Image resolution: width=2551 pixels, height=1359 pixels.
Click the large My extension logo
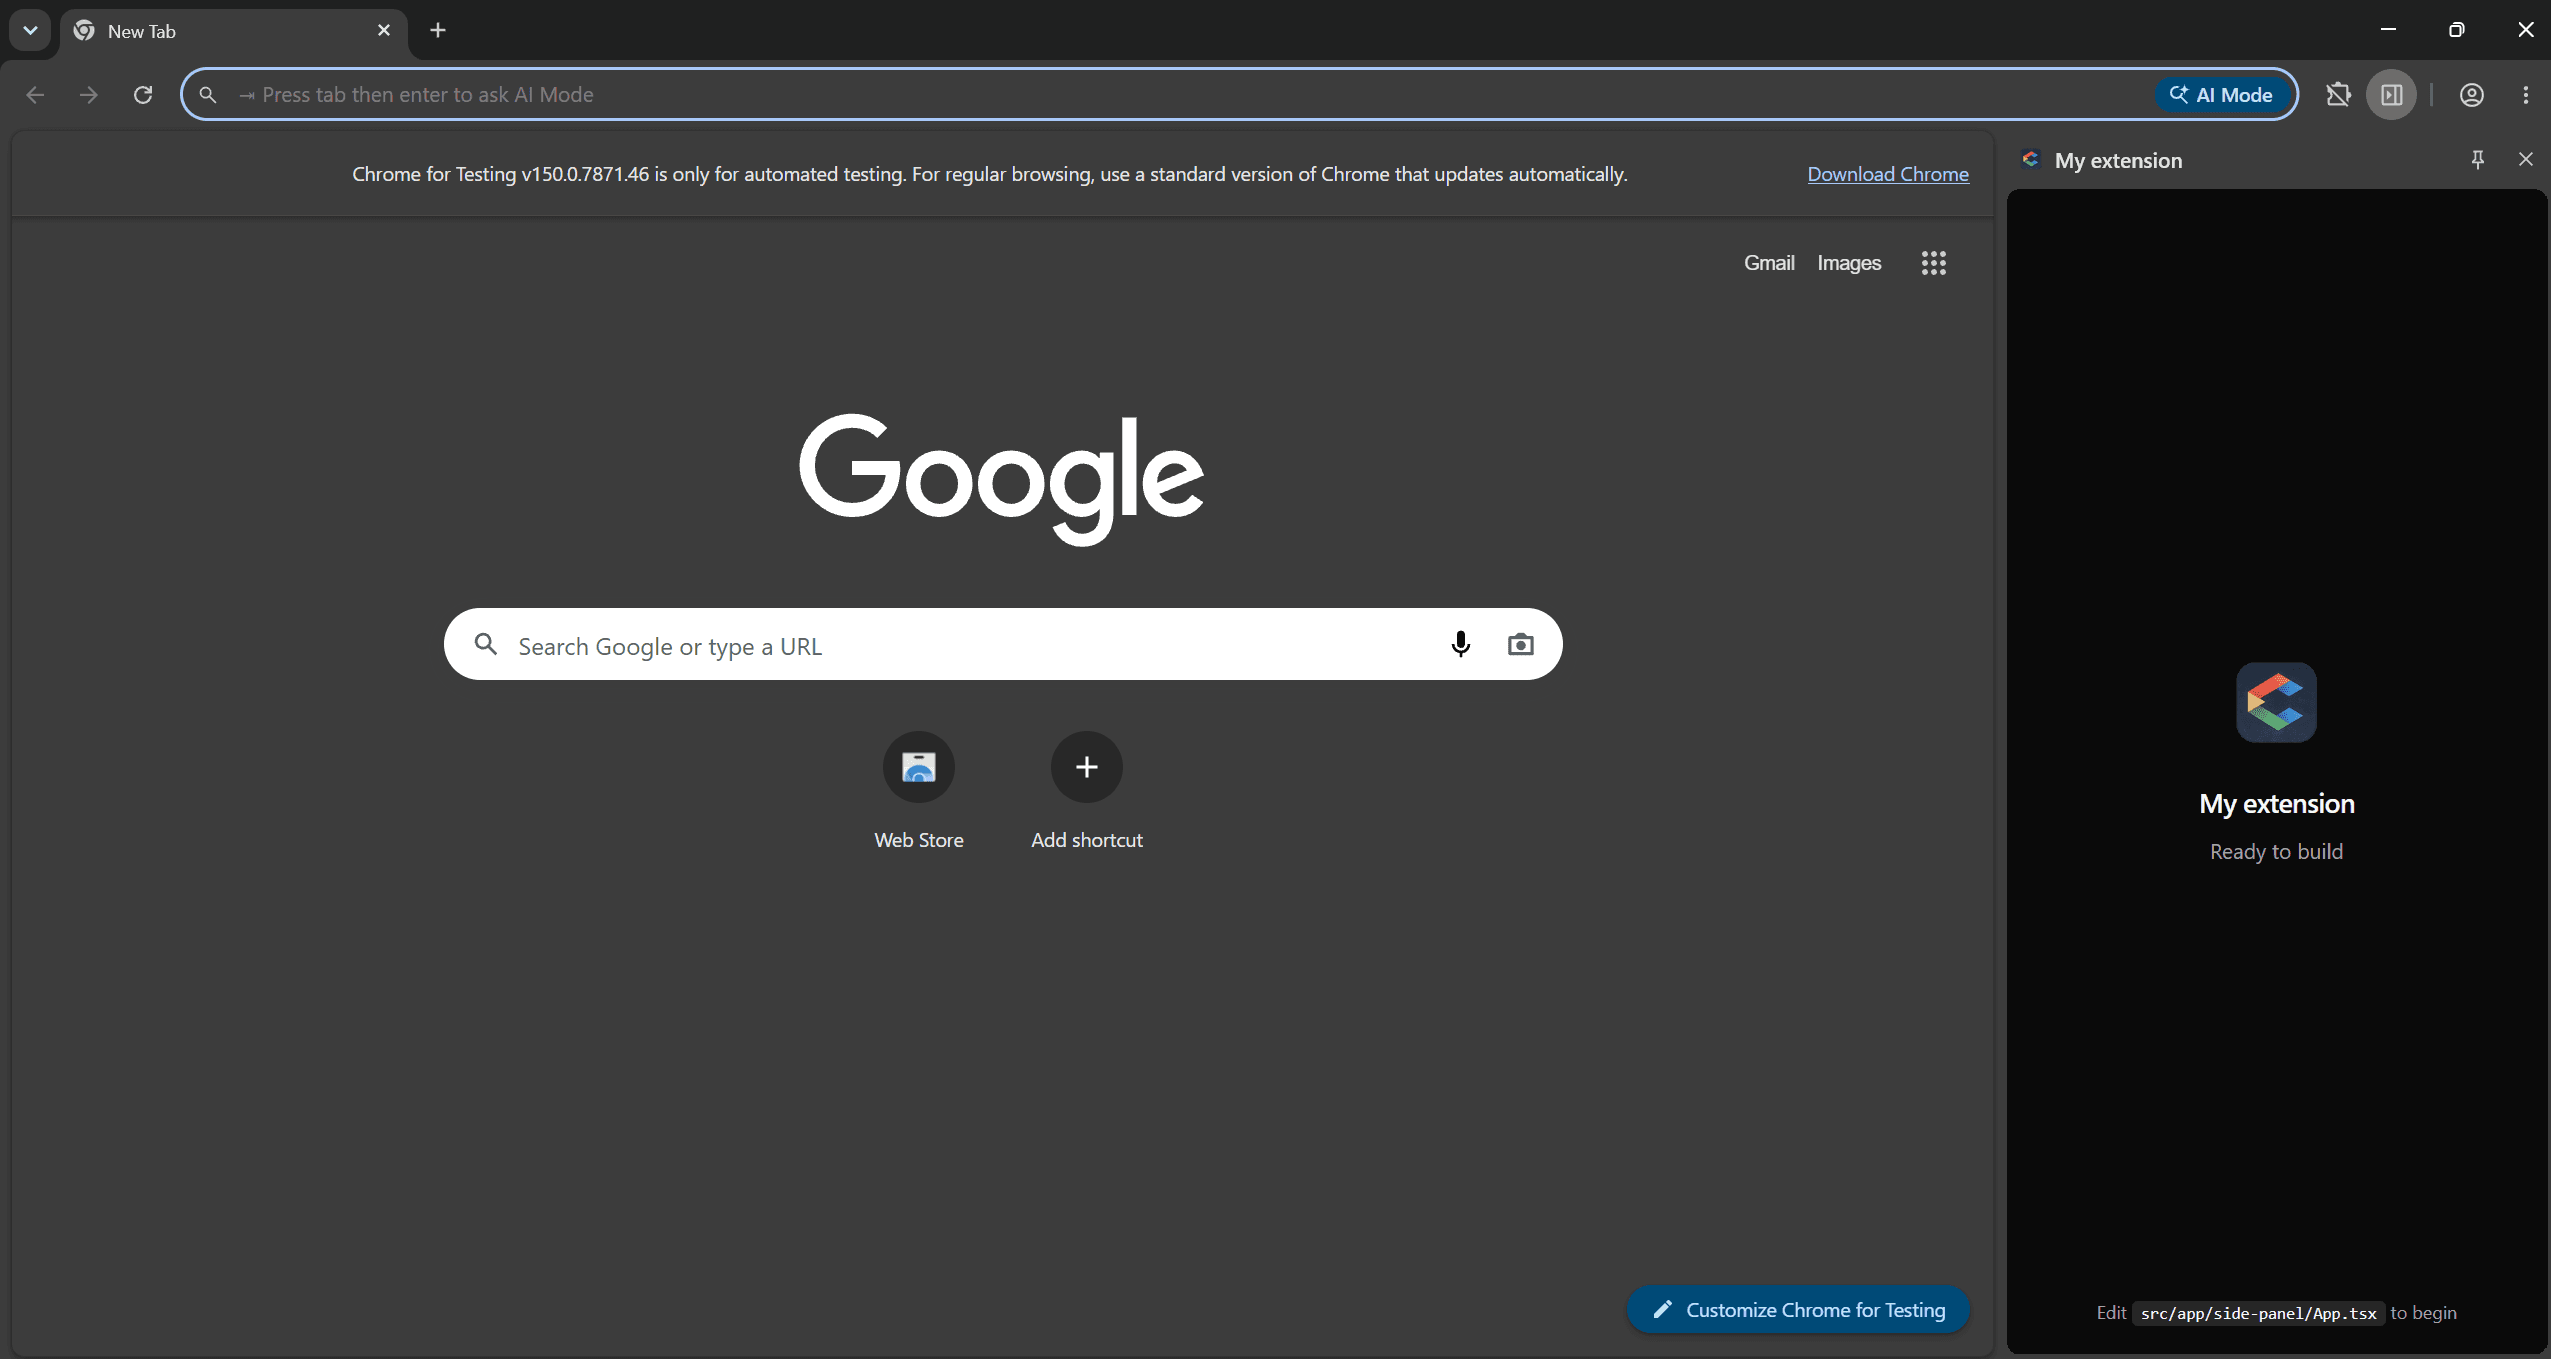tap(2276, 703)
